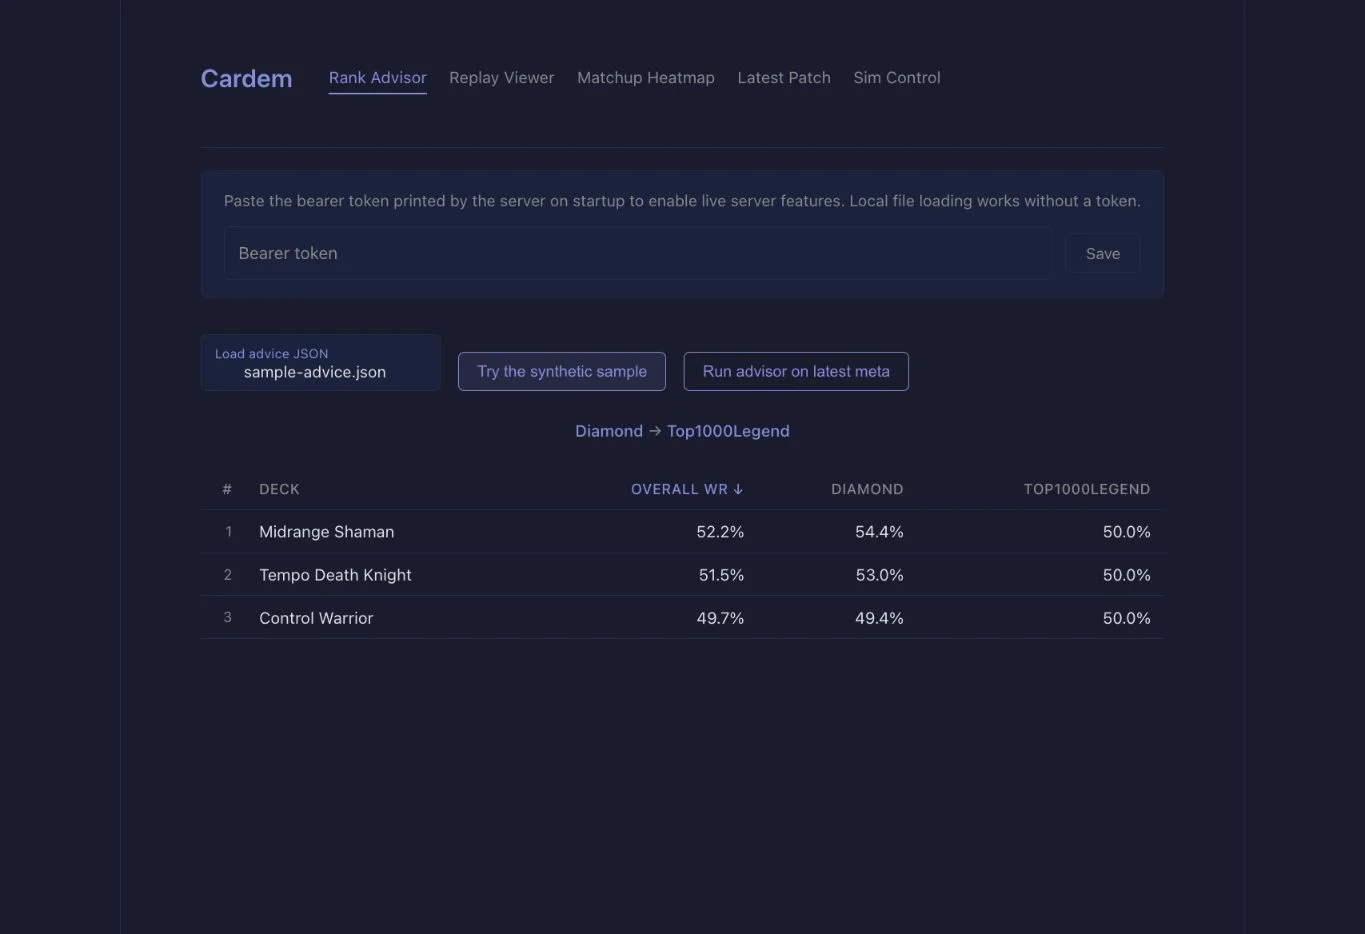Screen dimensions: 1365x934
Task: Choose a file via Load advice JSON
Action: tap(320, 362)
